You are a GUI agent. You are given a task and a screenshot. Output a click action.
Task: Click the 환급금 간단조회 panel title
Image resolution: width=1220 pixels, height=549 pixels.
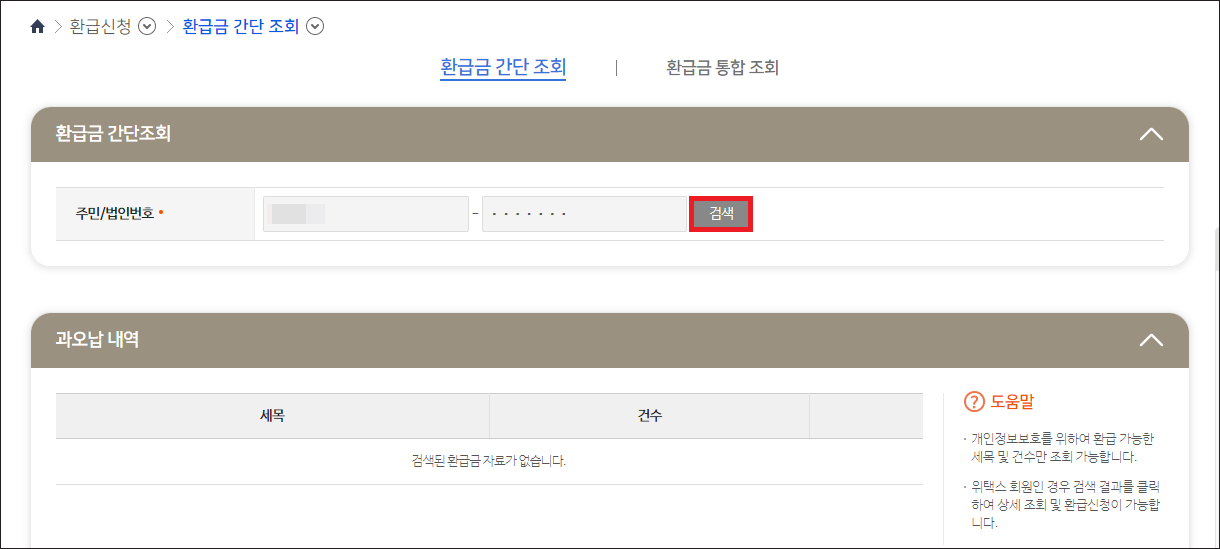(113, 134)
